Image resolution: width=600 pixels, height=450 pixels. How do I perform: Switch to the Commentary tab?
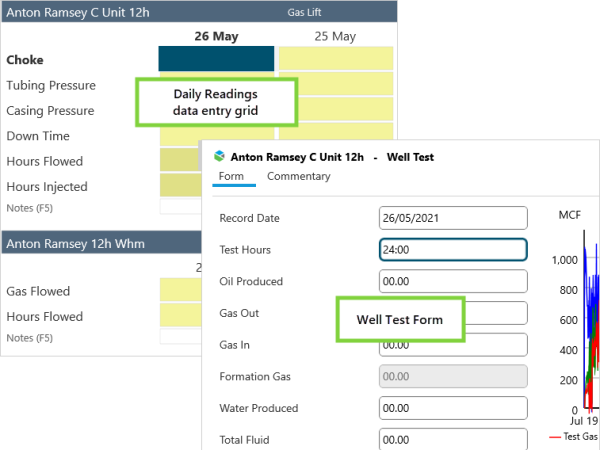298,177
